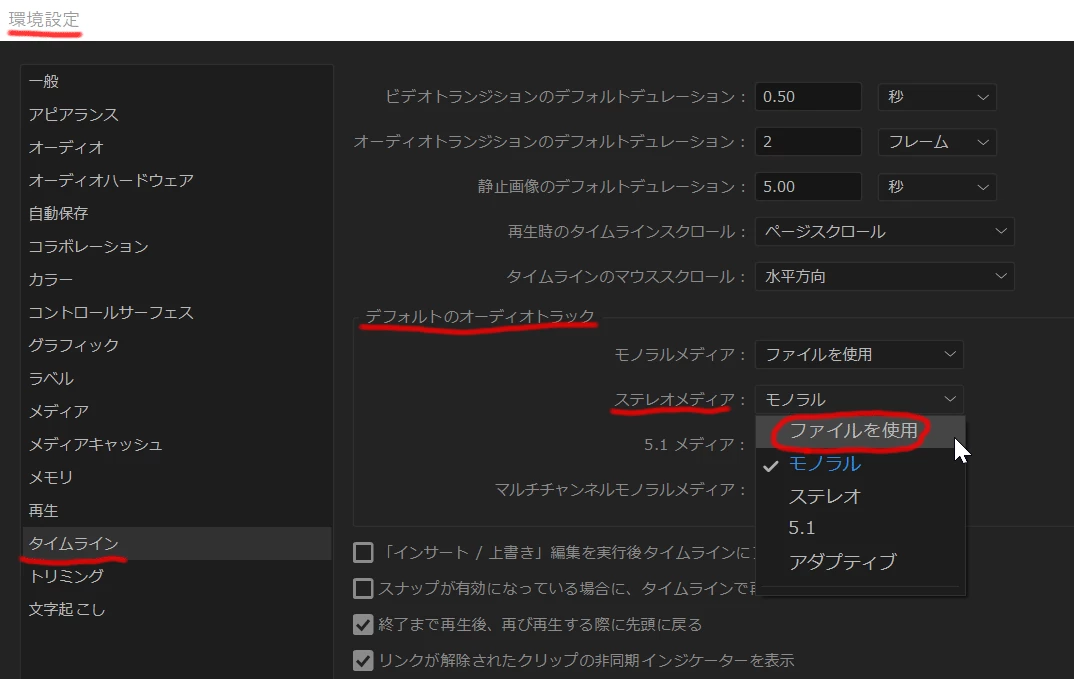Choose アダプティブ option in dropdown list
Image resolution: width=1074 pixels, height=679 pixels.
click(x=860, y=562)
